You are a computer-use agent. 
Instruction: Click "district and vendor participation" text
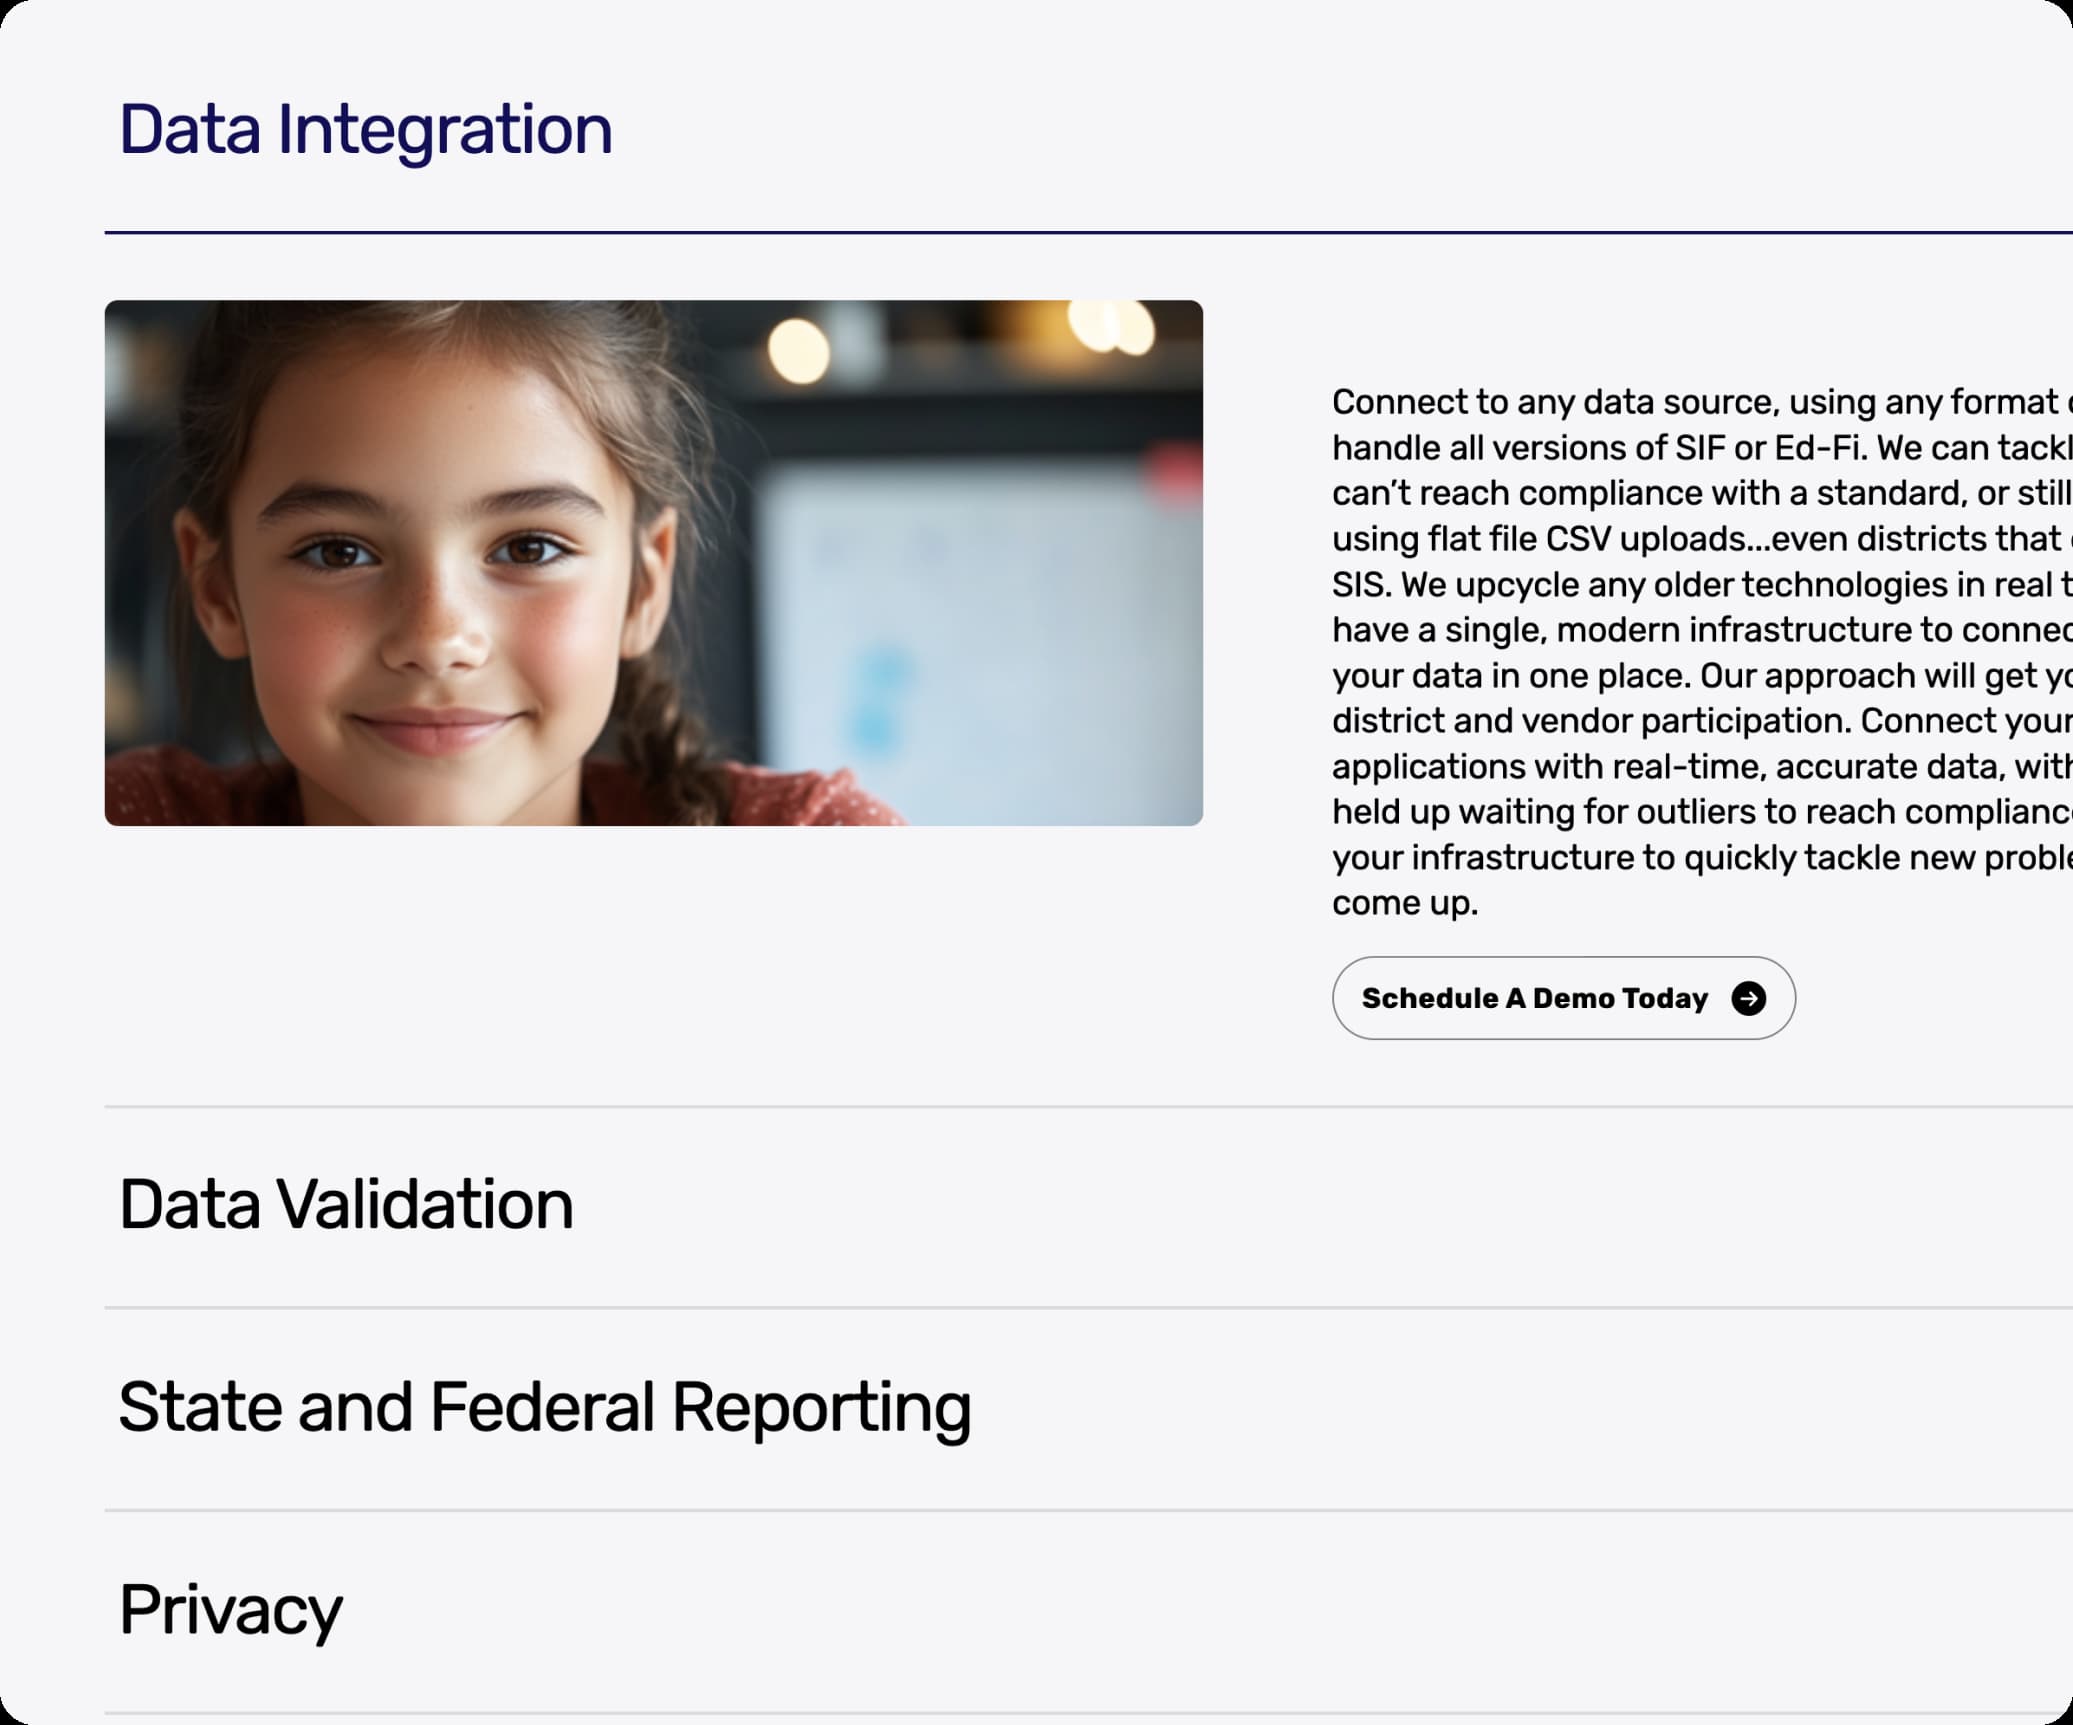pos(1590,721)
